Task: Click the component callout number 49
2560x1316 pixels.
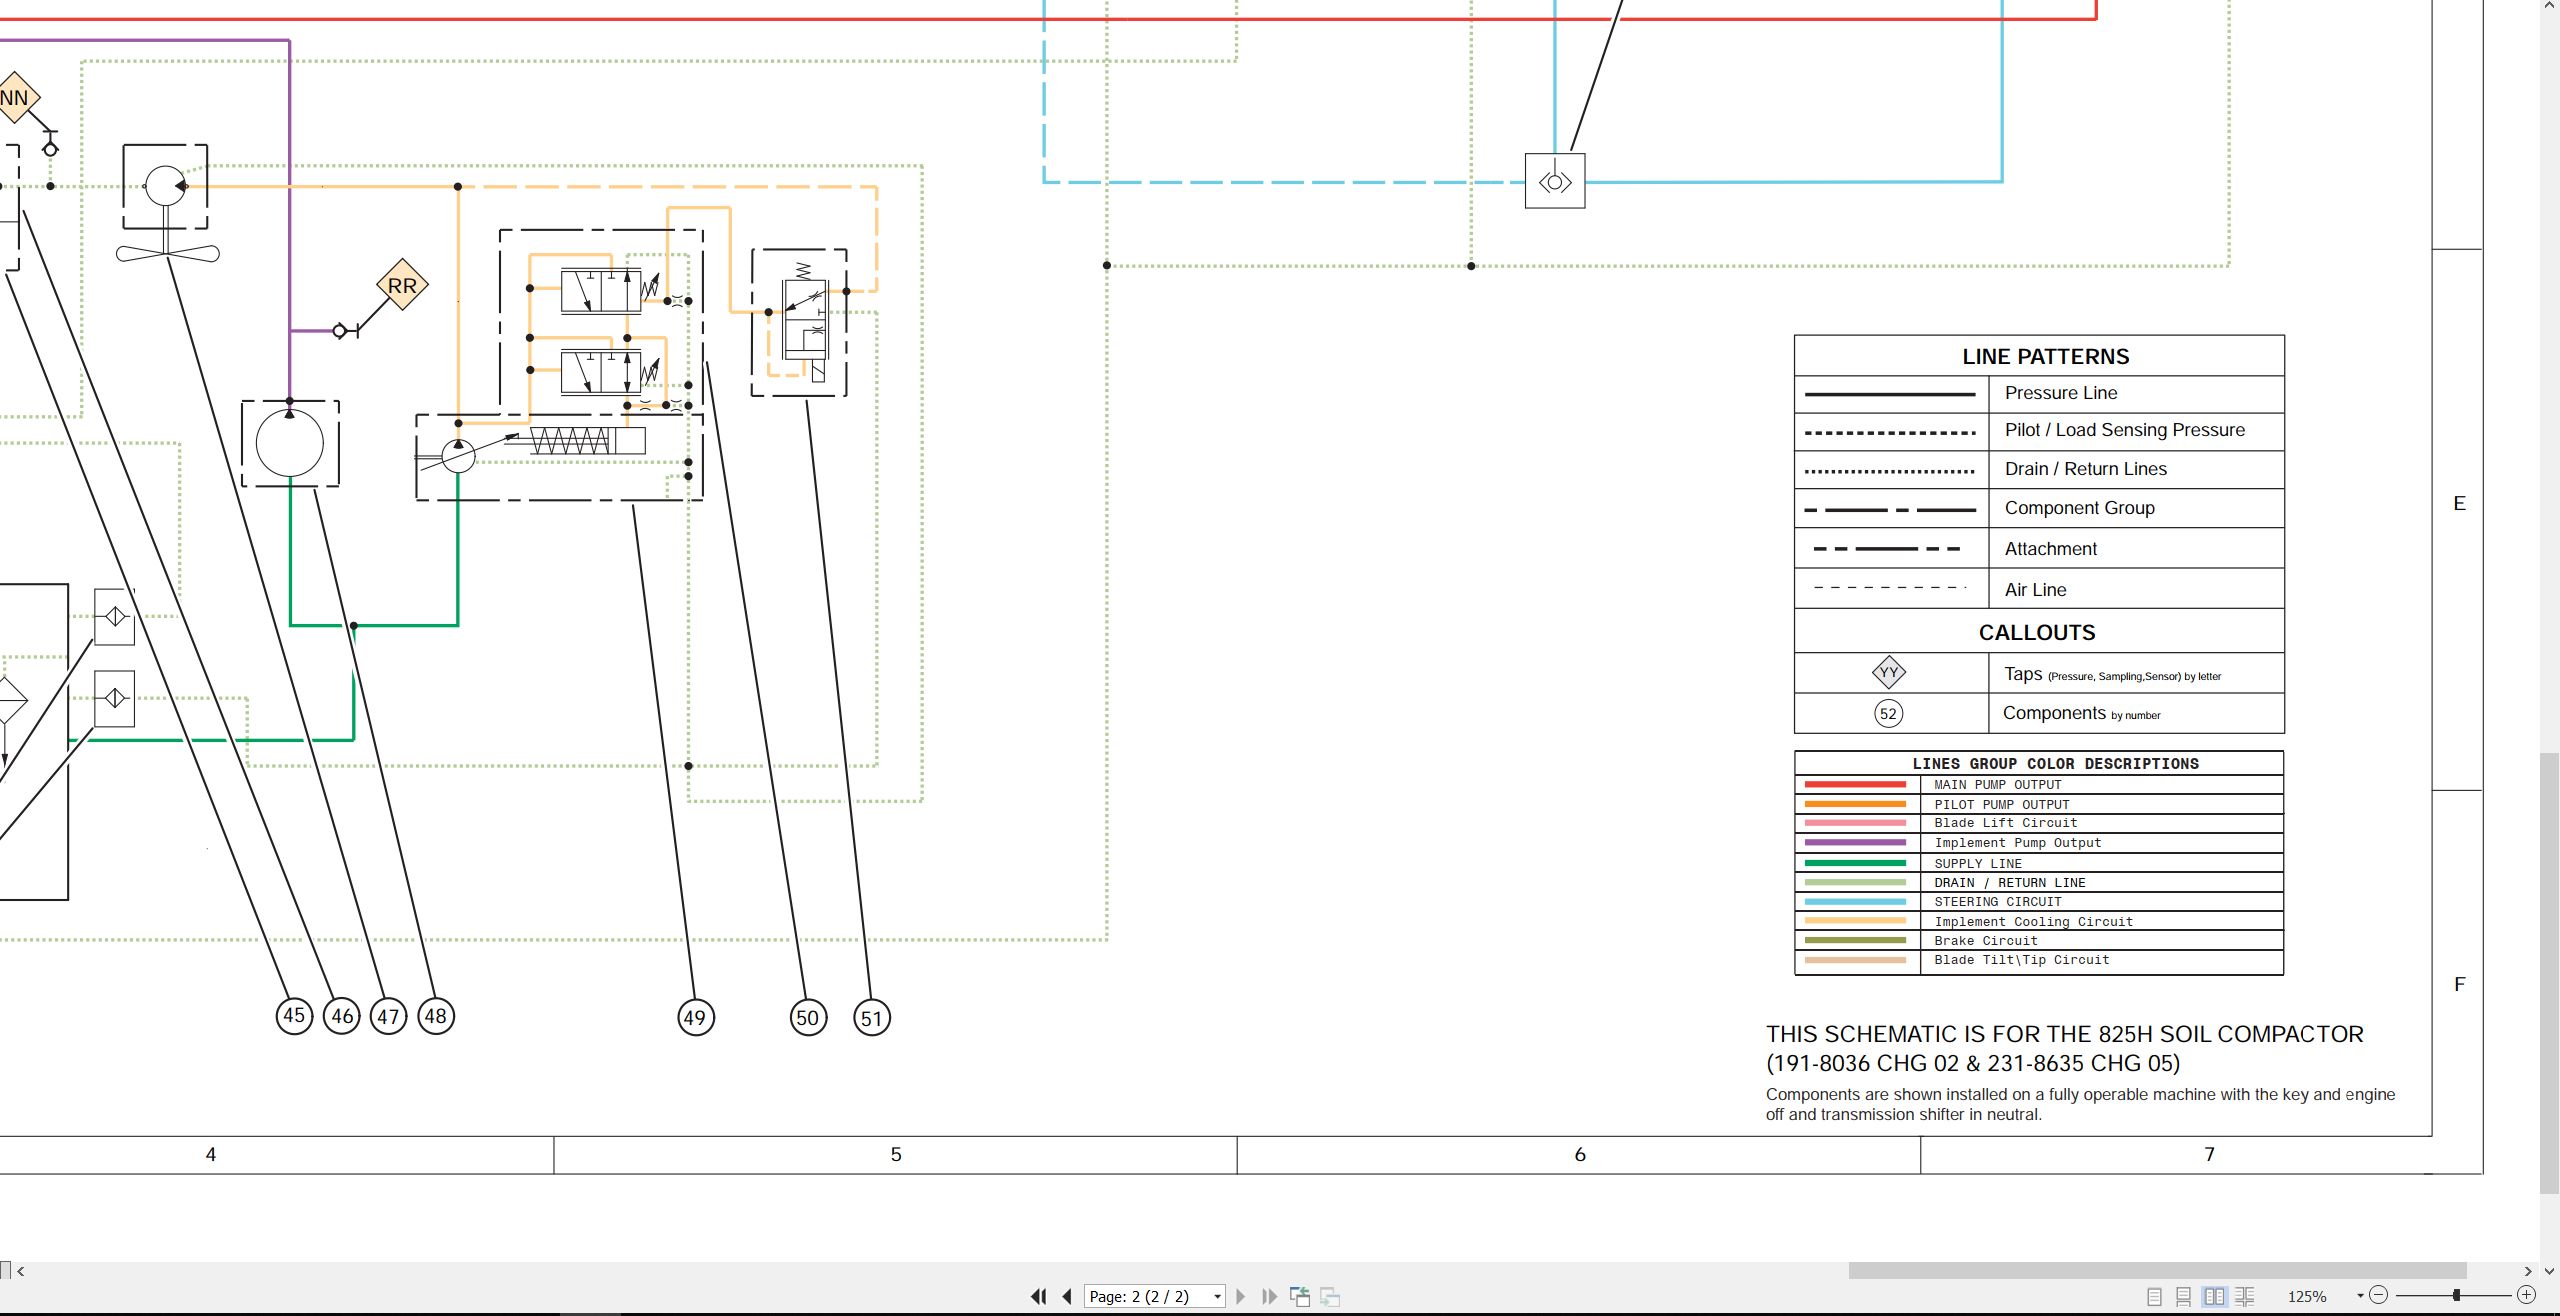Action: [695, 1018]
